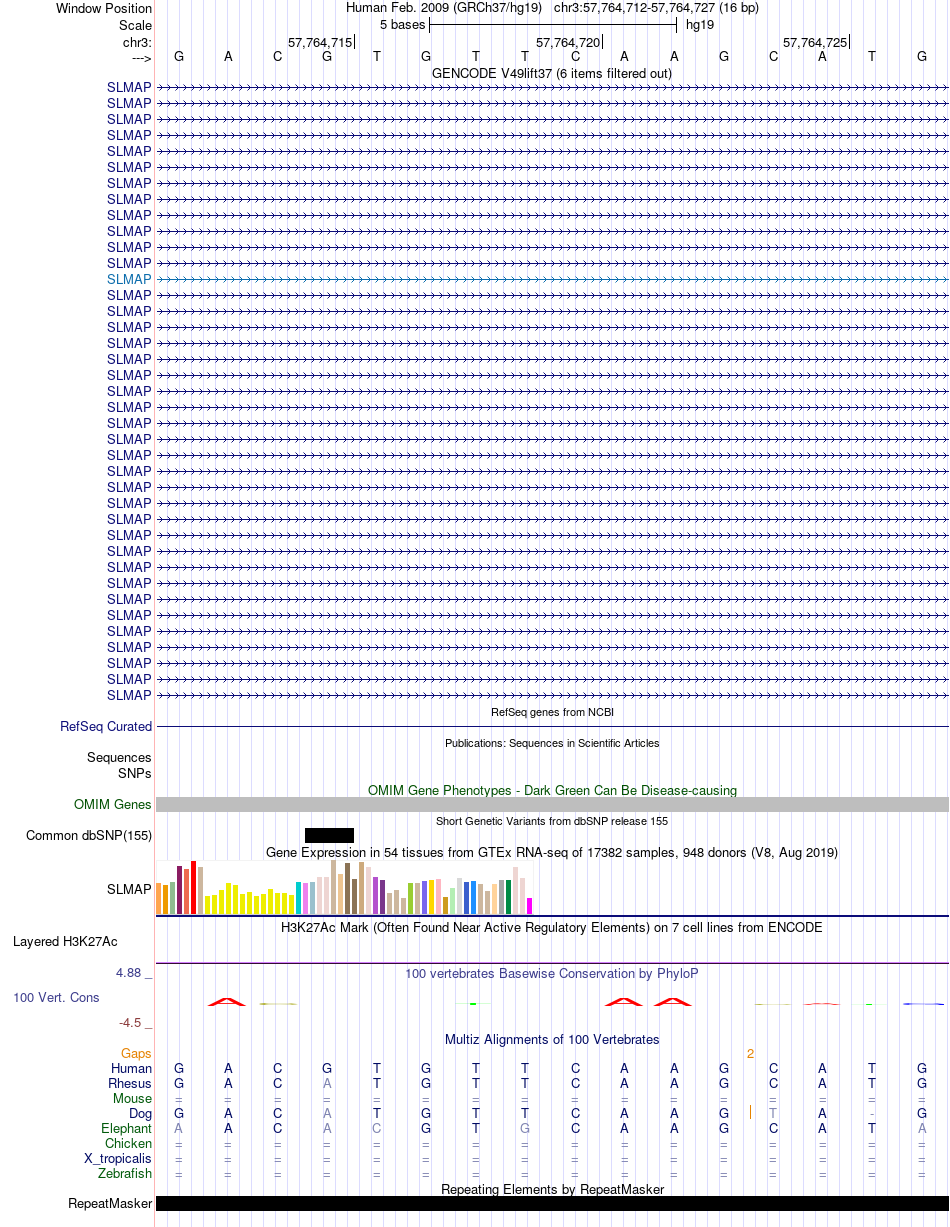Select the Elephant alignment row label
Viewport: 950px width, 1227px height.
(x=126, y=1128)
